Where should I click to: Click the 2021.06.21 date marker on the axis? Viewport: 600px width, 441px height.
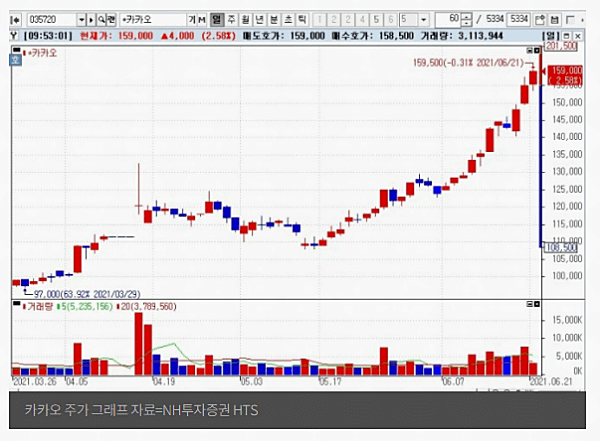[551, 382]
